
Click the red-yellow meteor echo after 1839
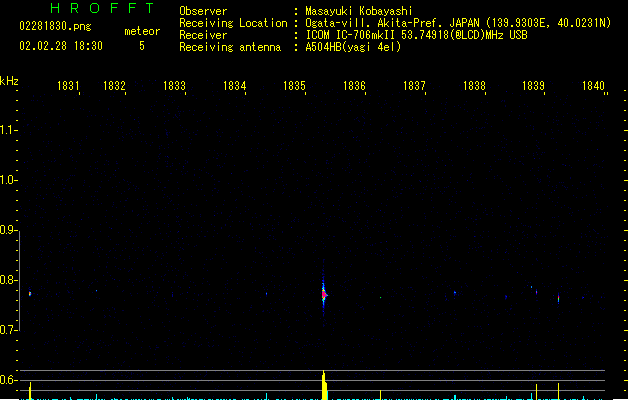pyautogui.click(x=558, y=298)
